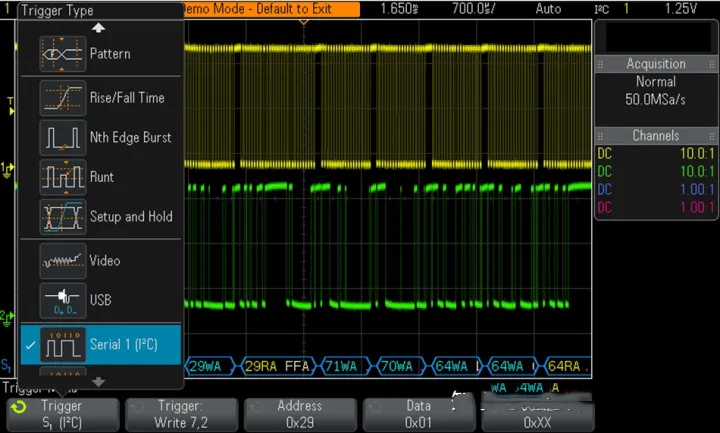Select the Setup and Hold trigger icon
This screenshot has width=720, height=433.
pyautogui.click(x=62, y=216)
